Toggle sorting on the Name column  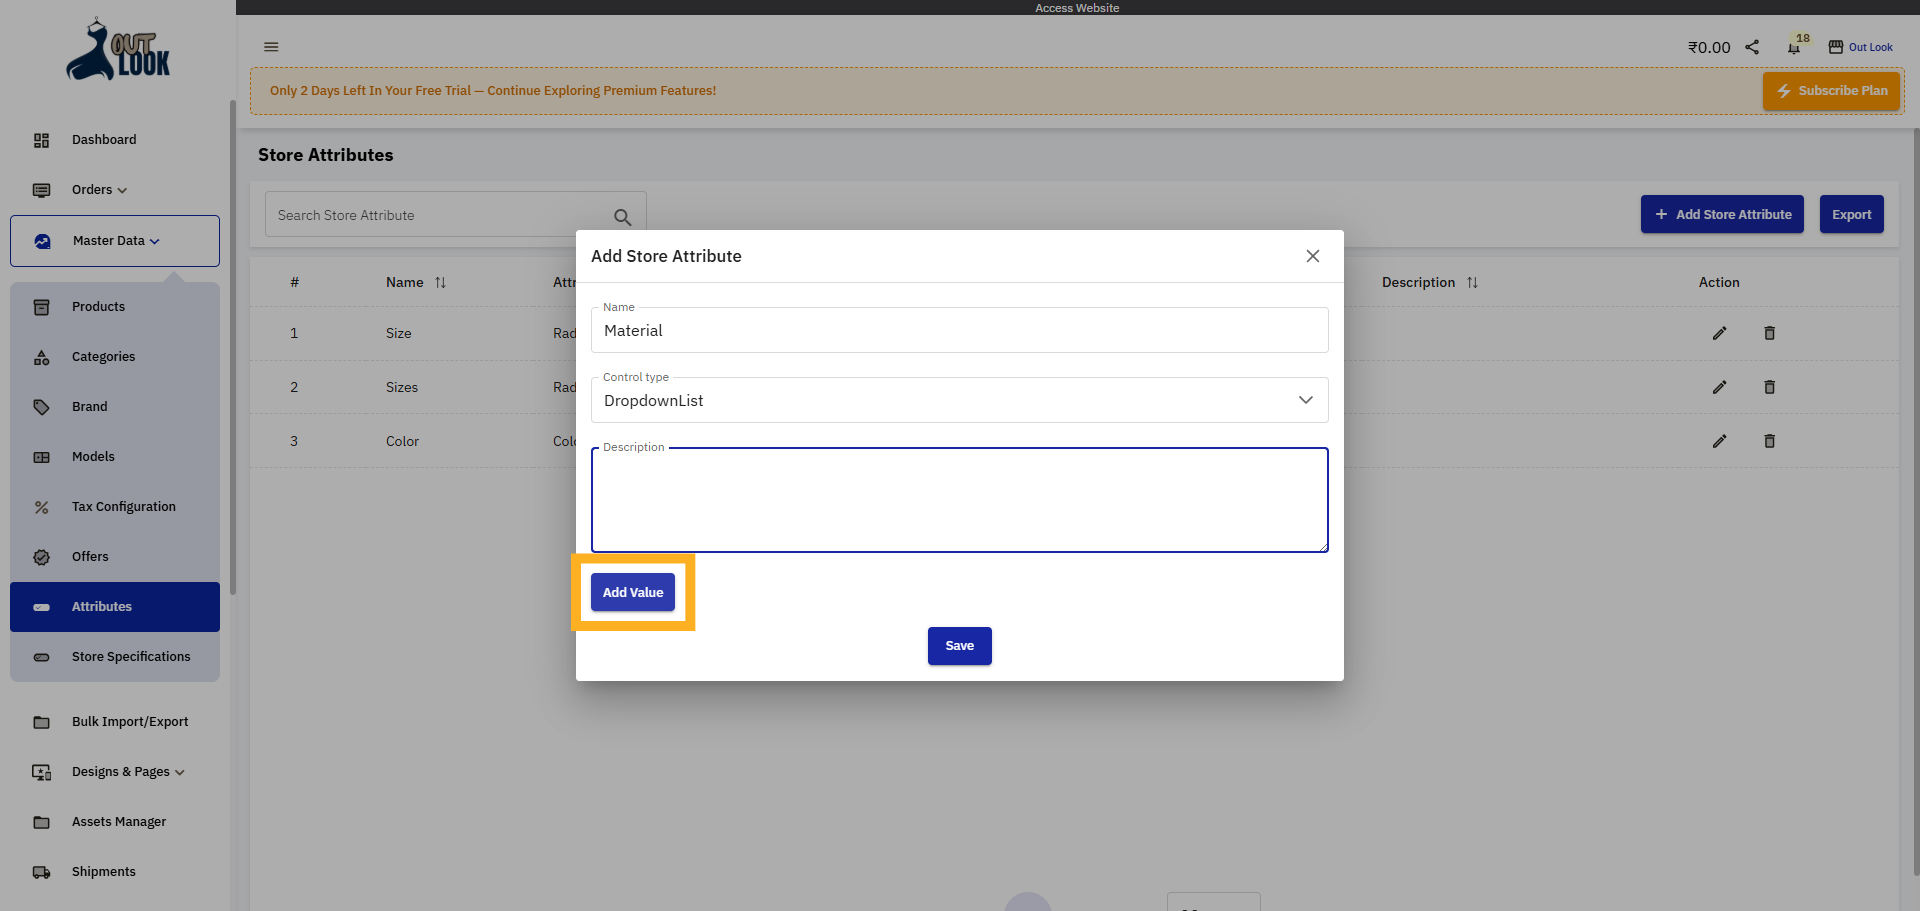tap(440, 282)
